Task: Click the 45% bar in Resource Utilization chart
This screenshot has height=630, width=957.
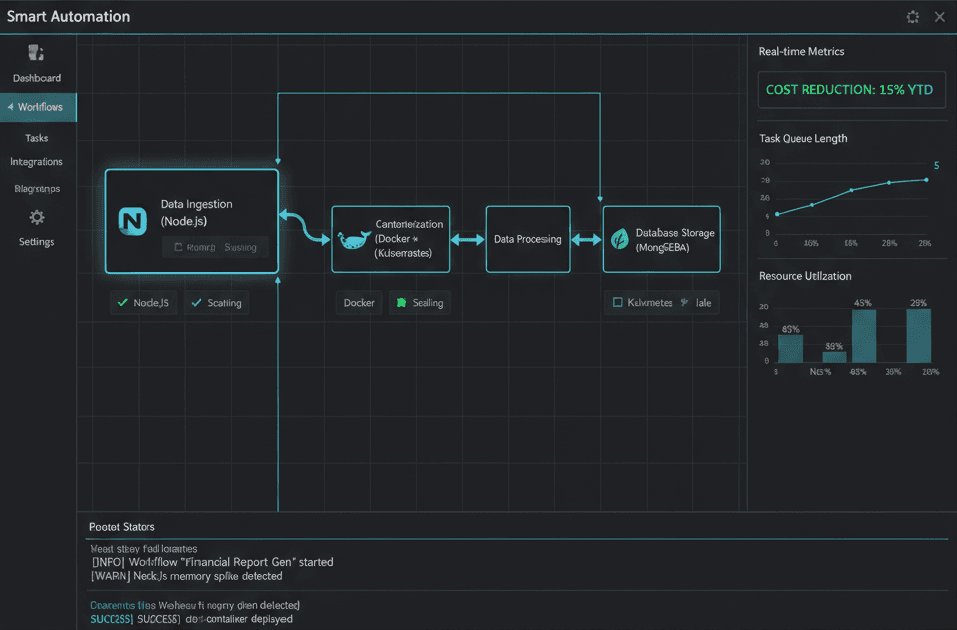Action: tap(862, 335)
